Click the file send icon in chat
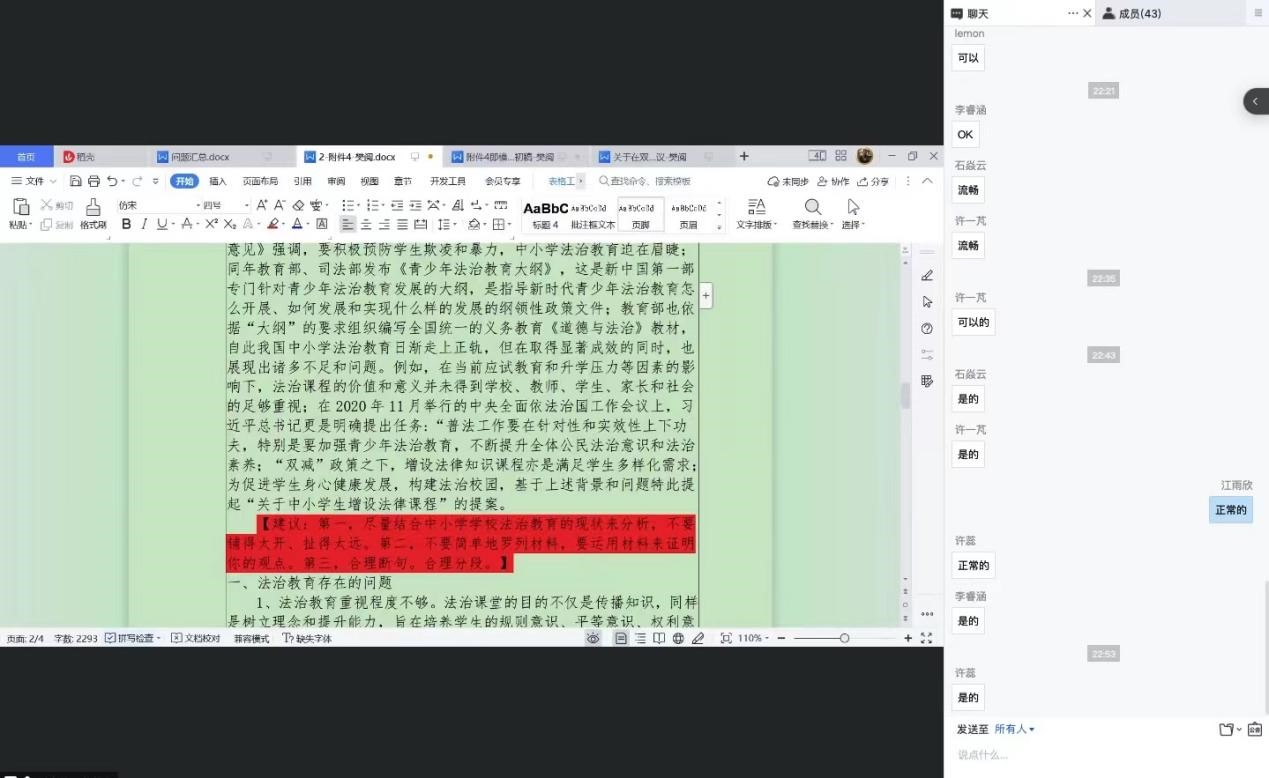This screenshot has height=778, width=1269. pyautogui.click(x=1226, y=729)
